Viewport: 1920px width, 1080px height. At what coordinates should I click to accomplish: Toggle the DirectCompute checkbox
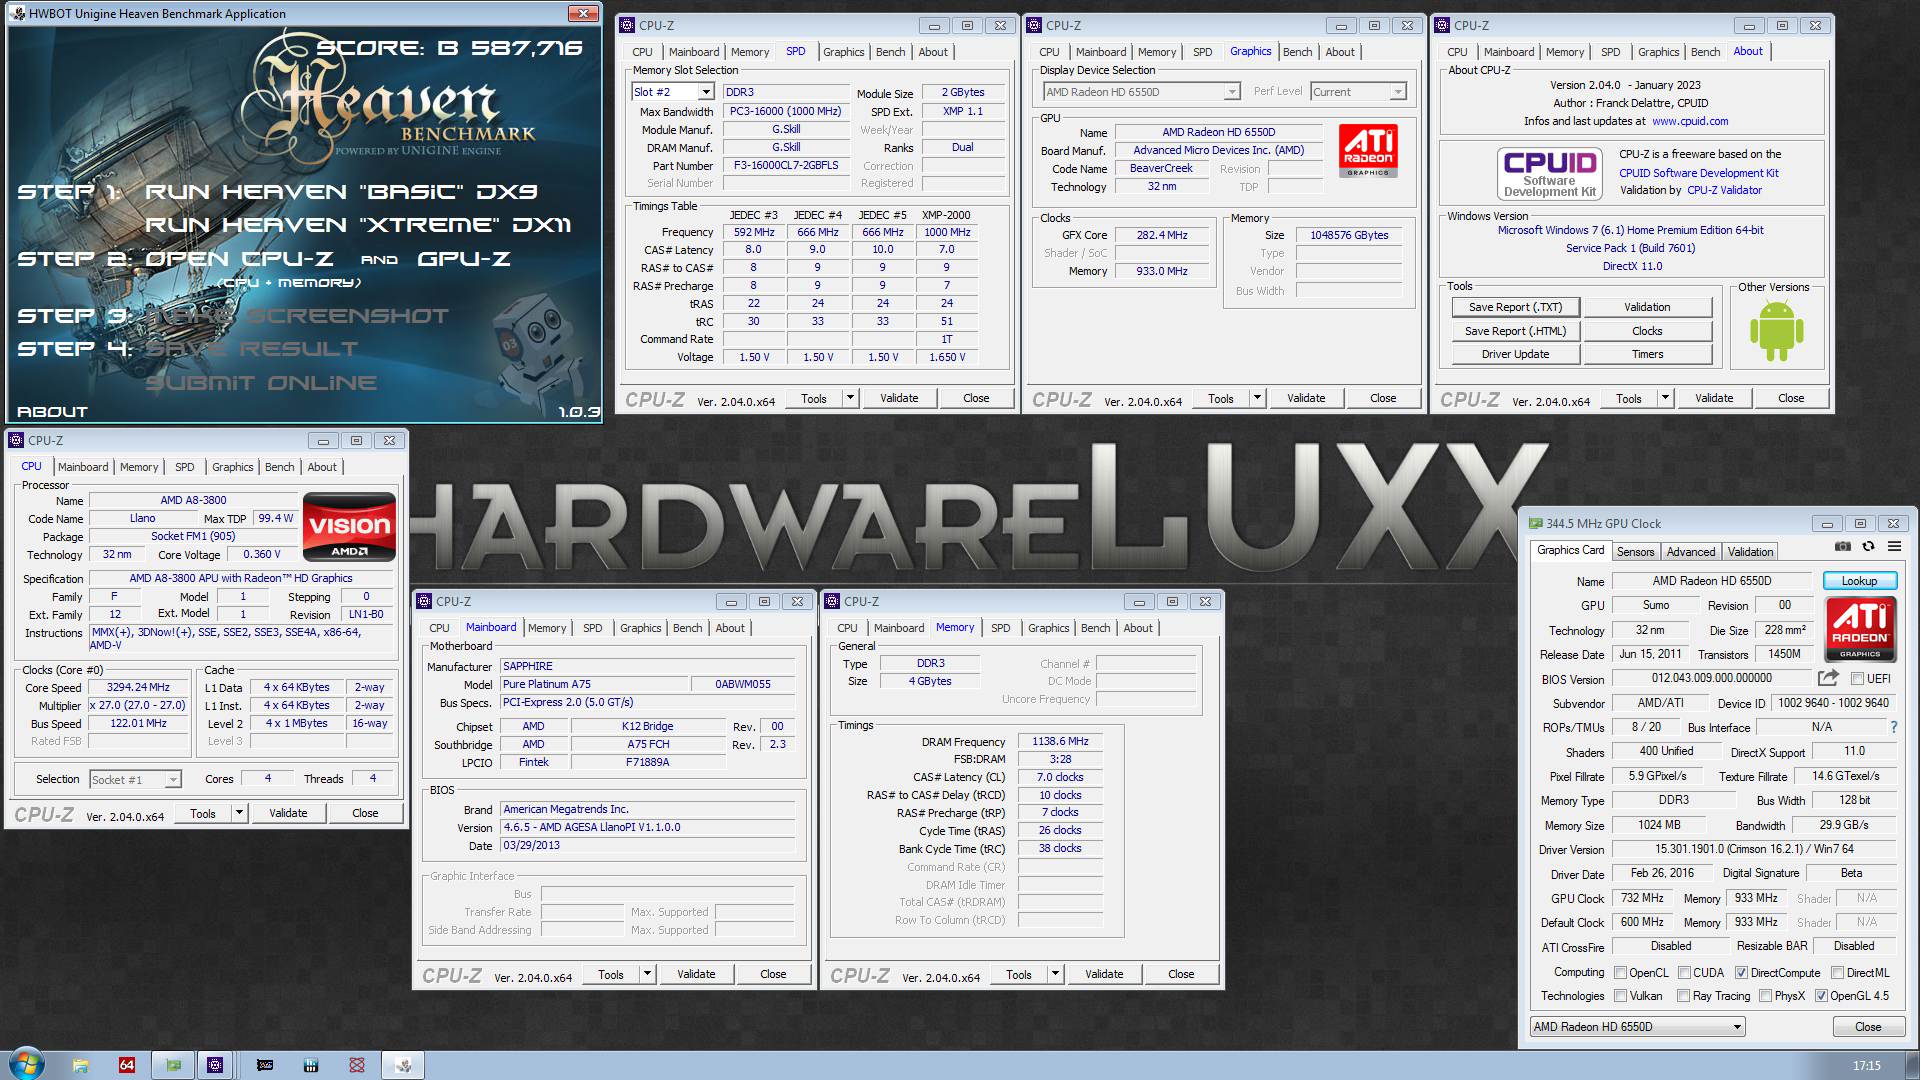coord(1741,972)
